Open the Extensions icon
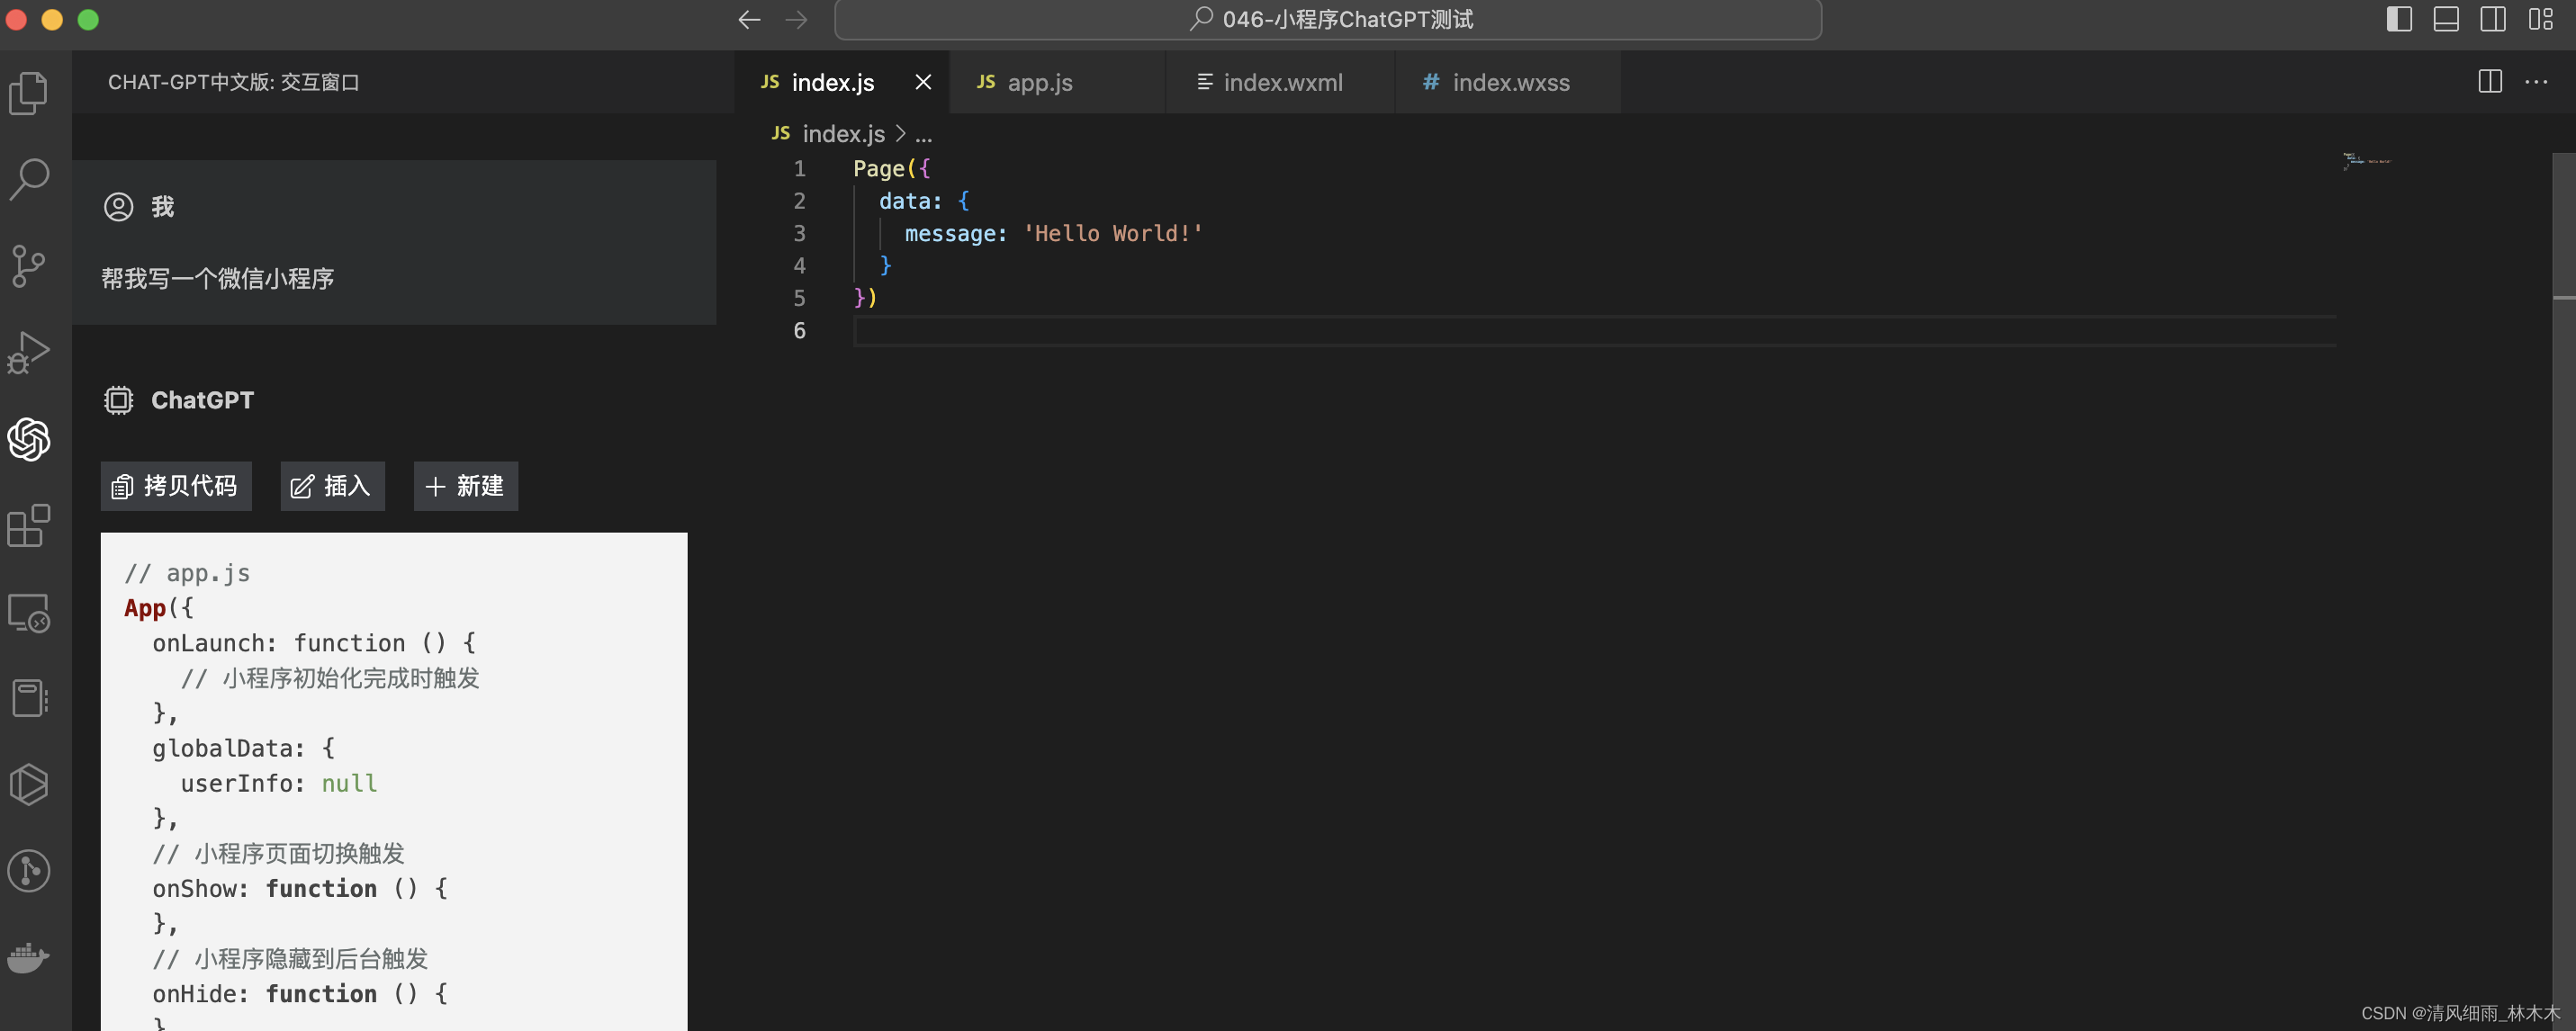 (x=28, y=525)
